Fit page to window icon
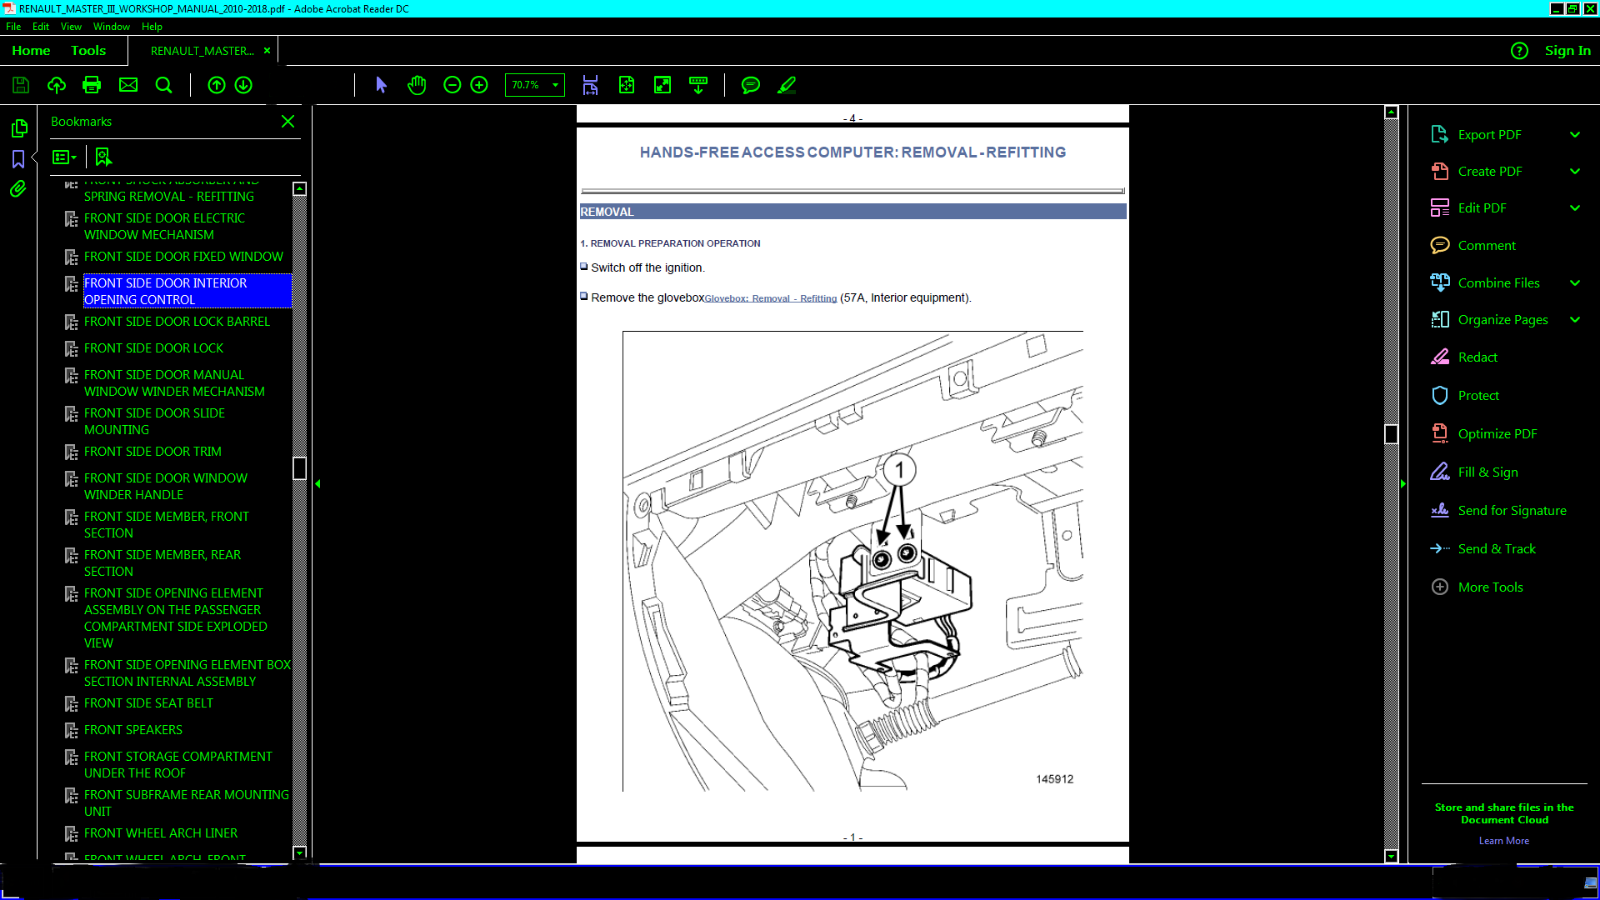Viewport: 1600px width, 900px height. (x=627, y=85)
